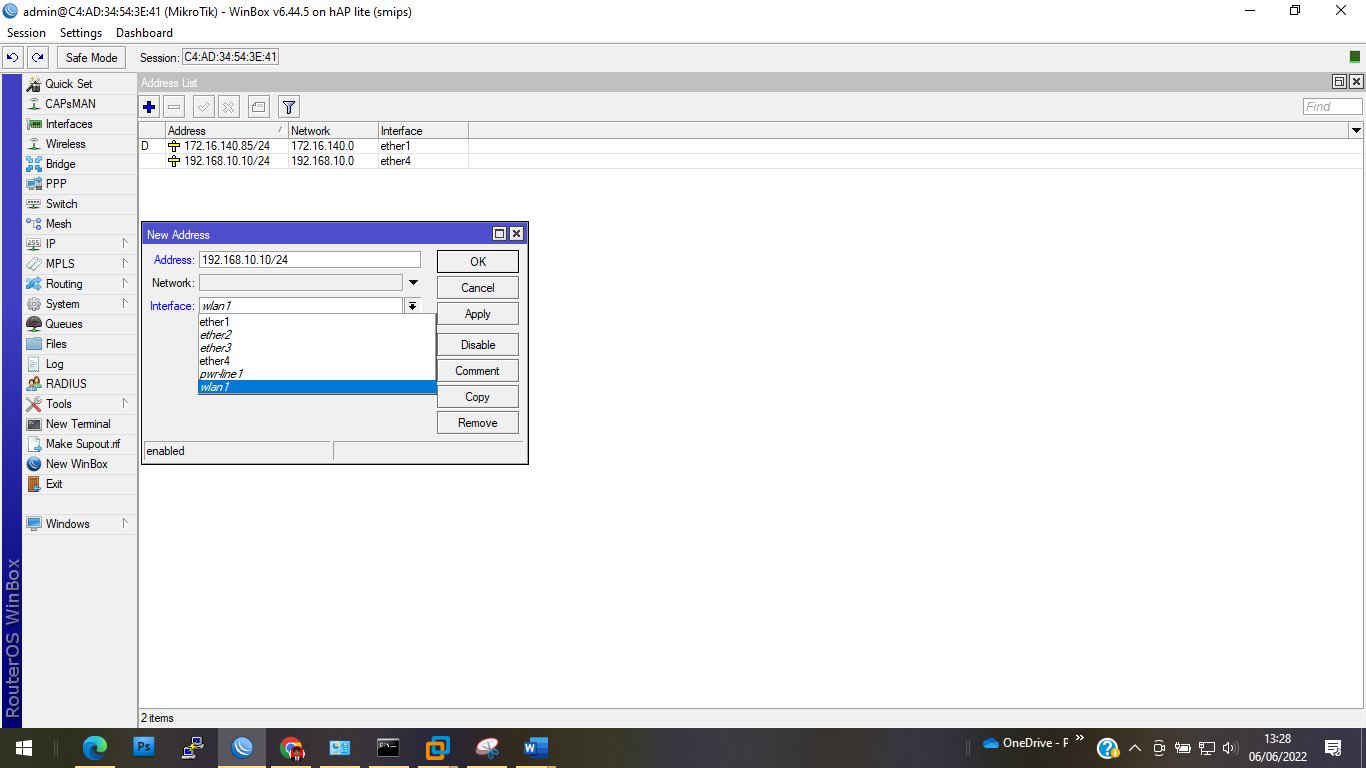Screen dimensions: 1366x768
Task: Open the Dashboard menu
Action: tap(144, 33)
